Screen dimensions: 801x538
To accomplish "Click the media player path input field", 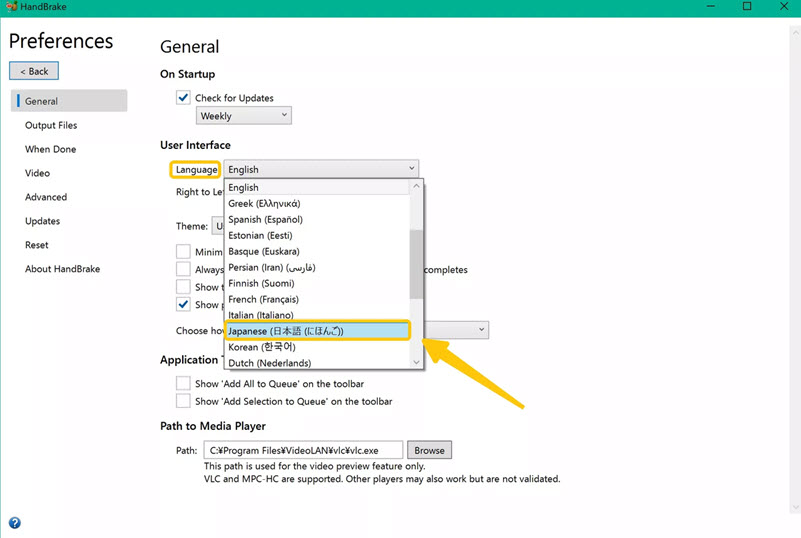I will click(x=303, y=450).
